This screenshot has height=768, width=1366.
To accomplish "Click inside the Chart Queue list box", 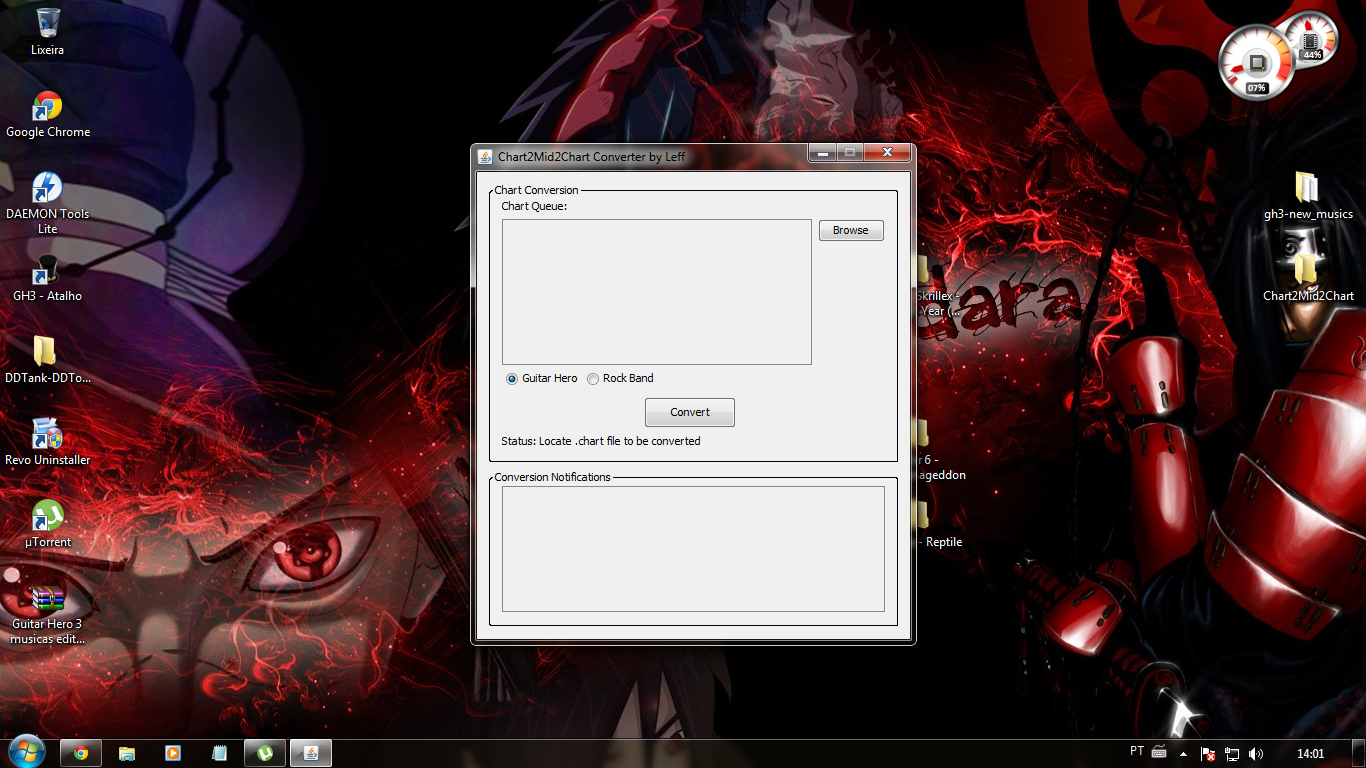I will pyautogui.click(x=656, y=292).
